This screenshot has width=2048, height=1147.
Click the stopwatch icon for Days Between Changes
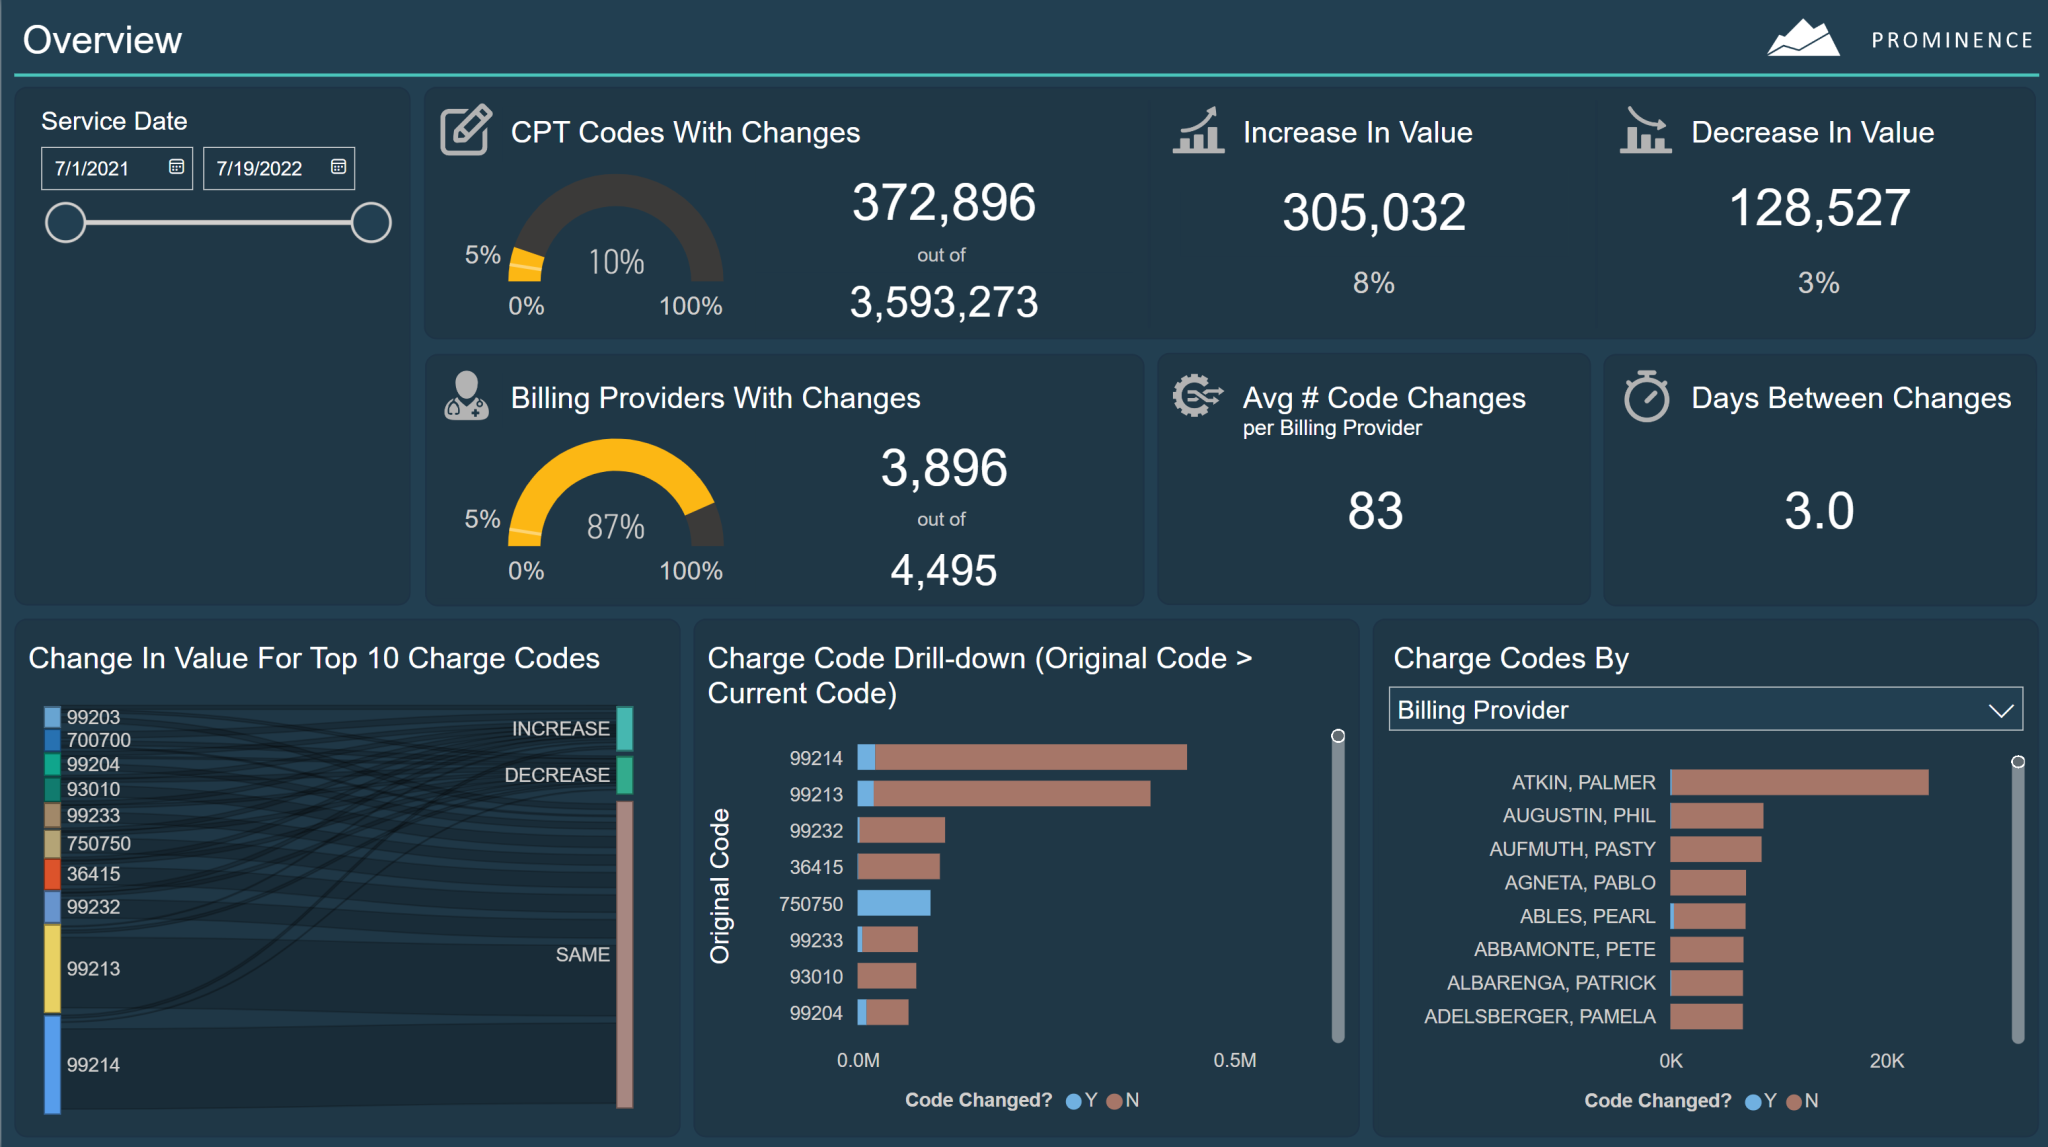point(1647,397)
